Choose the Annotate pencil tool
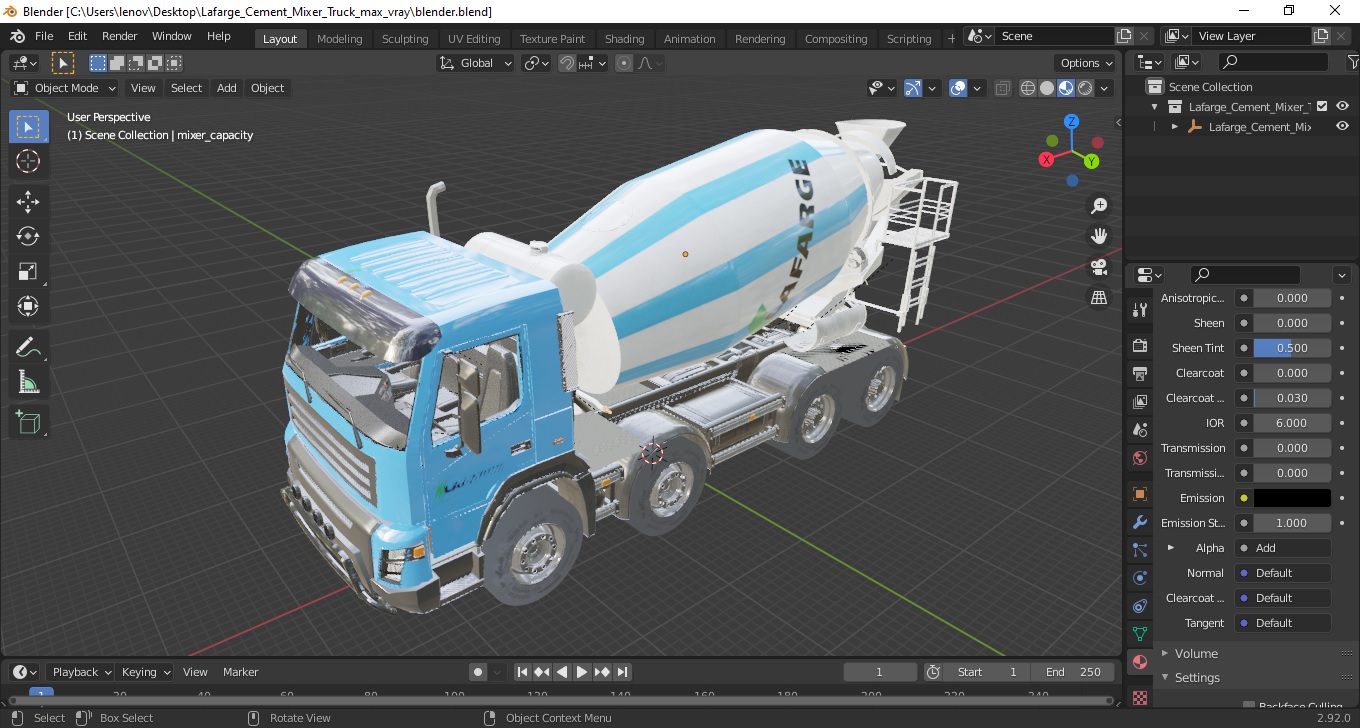The width and height of the screenshot is (1360, 728). pyautogui.click(x=28, y=347)
